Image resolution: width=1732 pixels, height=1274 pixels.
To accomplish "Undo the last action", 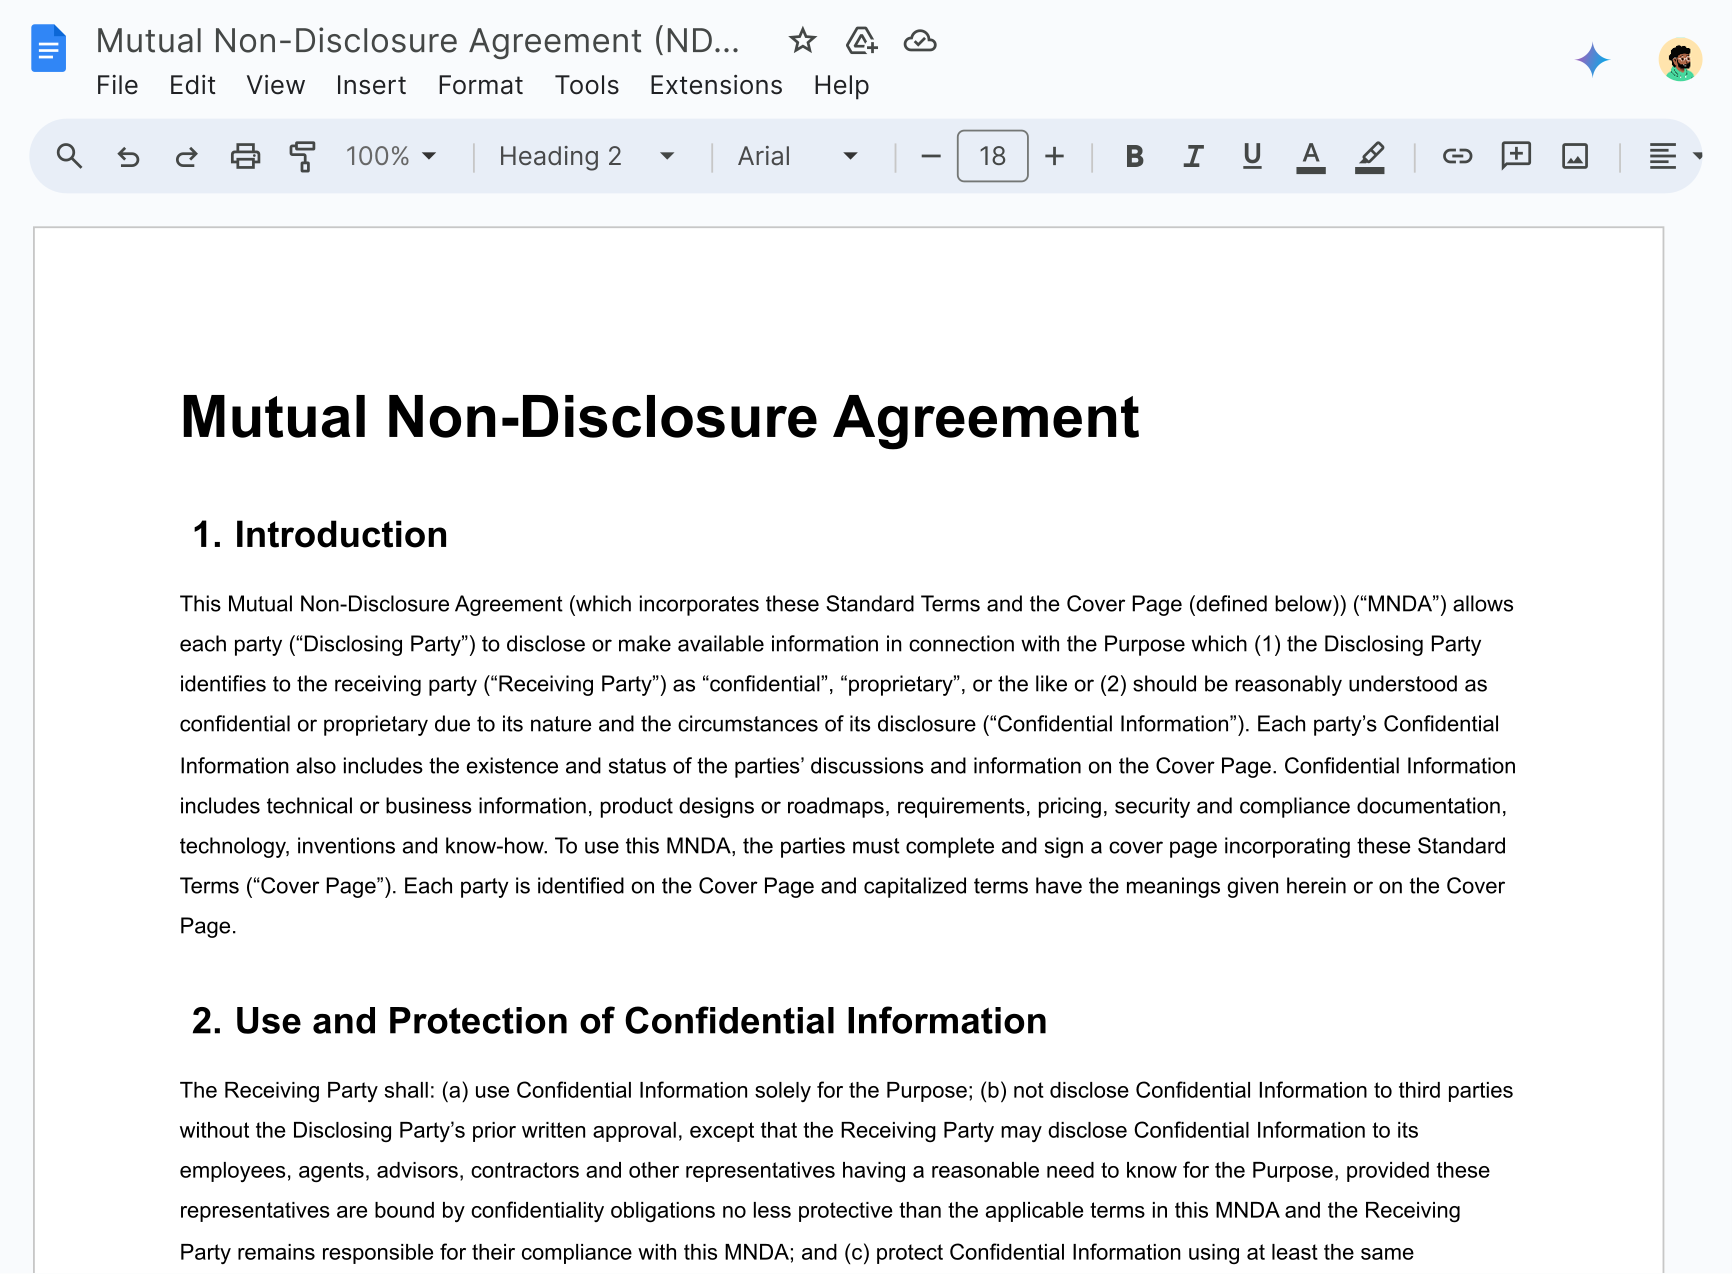I will pos(128,156).
